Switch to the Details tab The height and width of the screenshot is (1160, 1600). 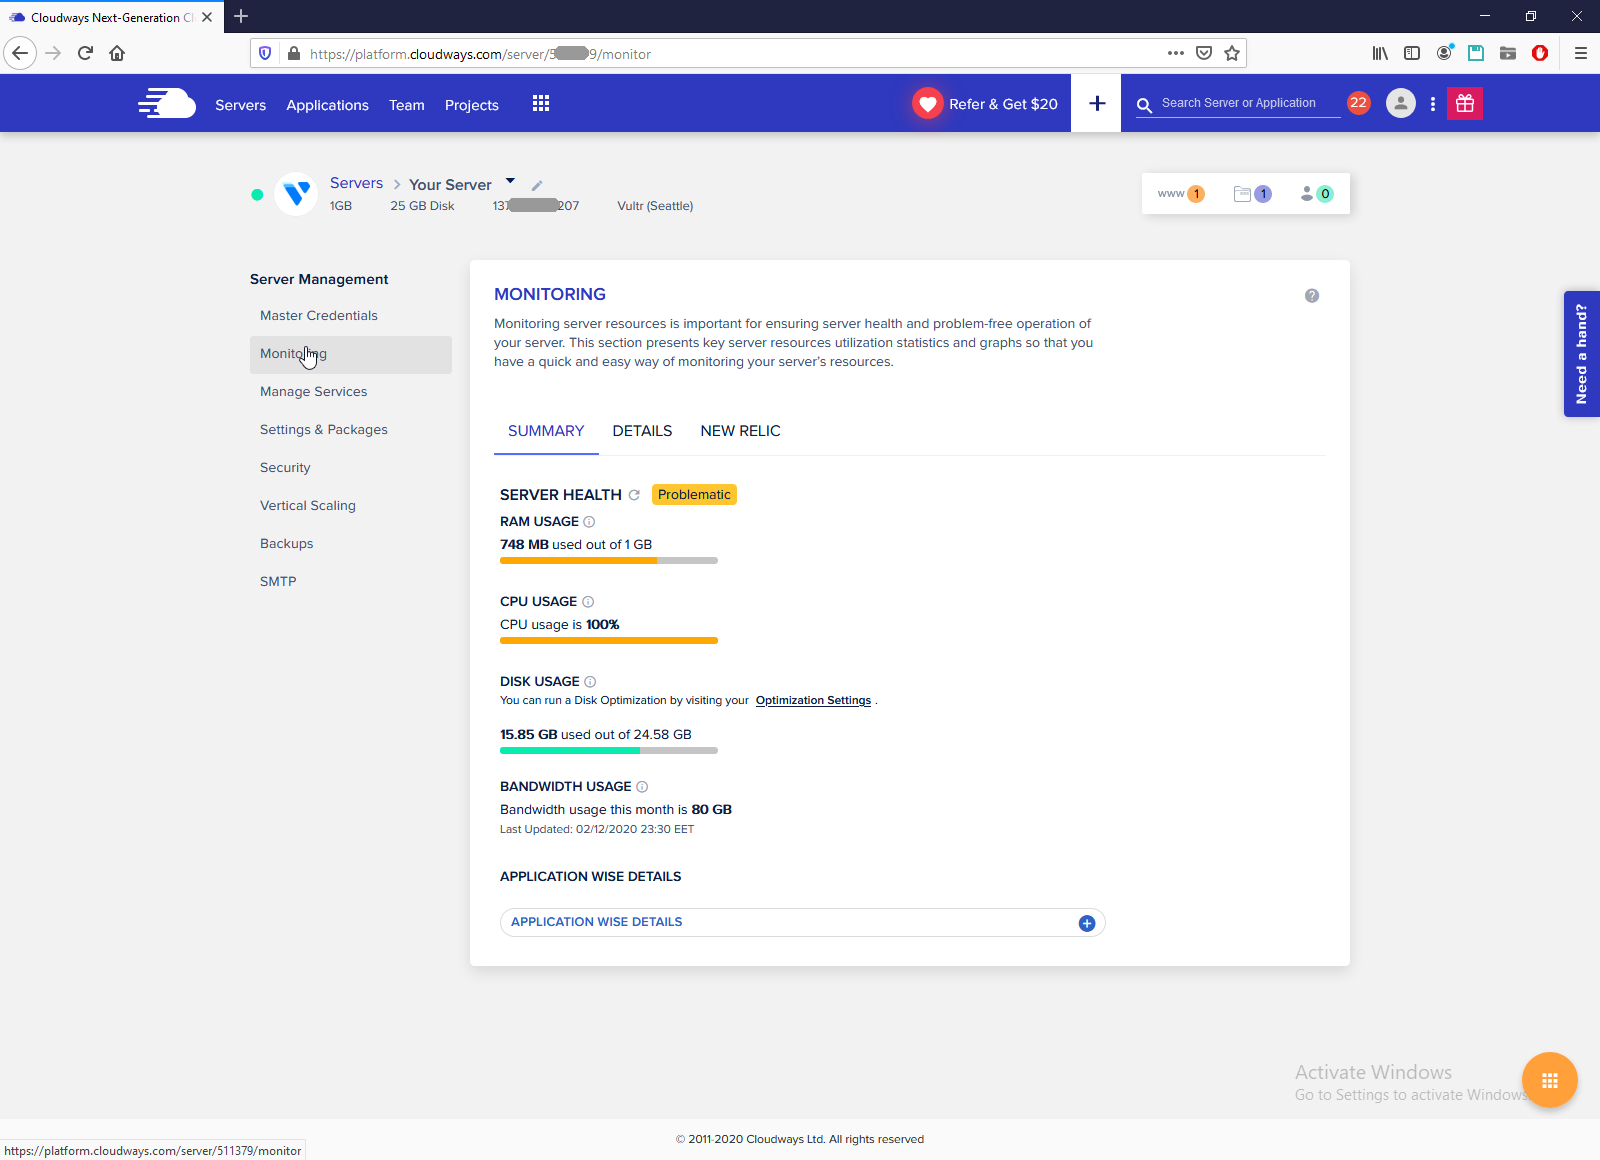(x=642, y=431)
